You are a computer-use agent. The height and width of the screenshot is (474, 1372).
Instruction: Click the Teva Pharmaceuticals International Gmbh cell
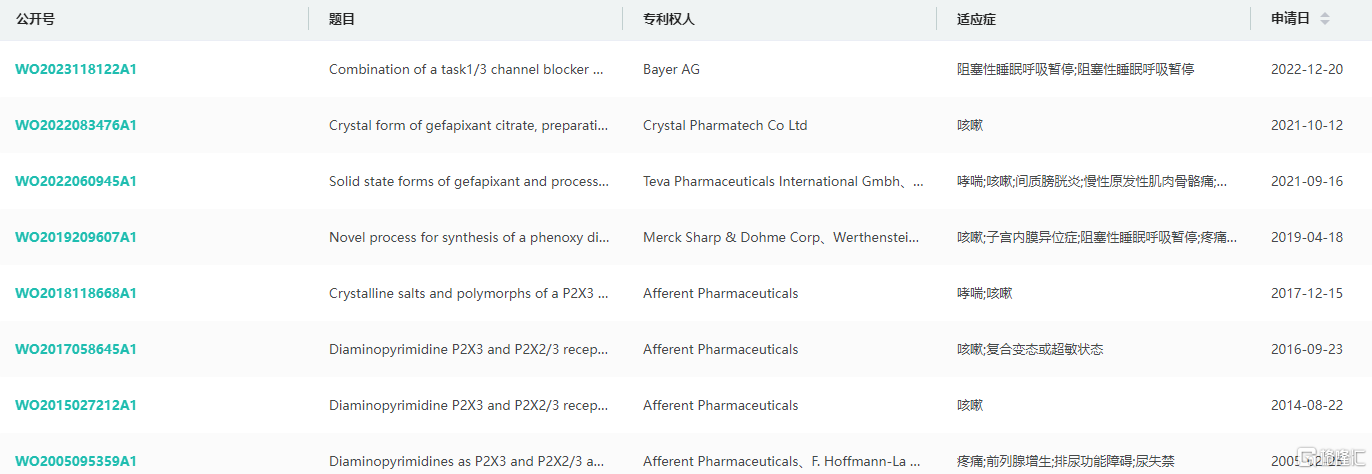[783, 181]
